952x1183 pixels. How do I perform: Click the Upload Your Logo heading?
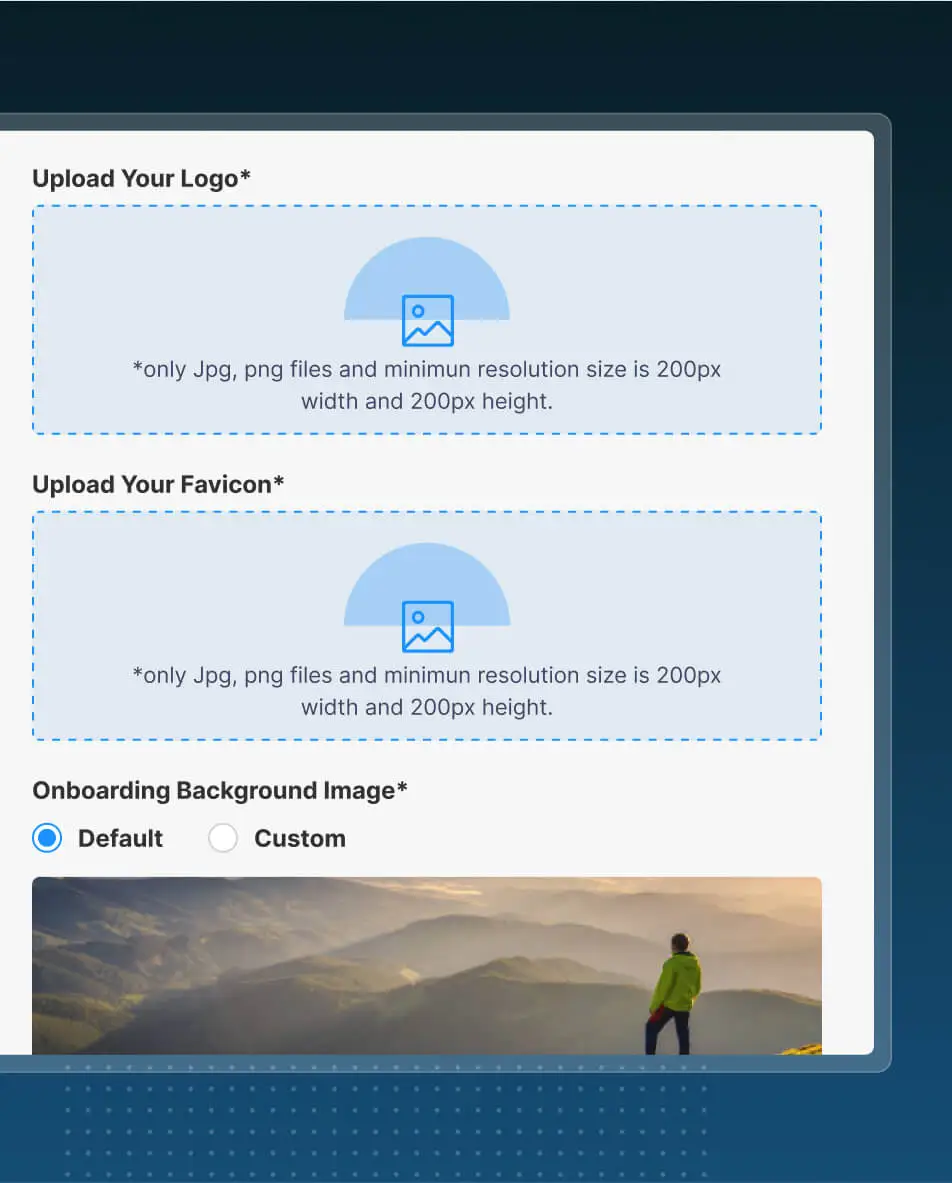141,179
